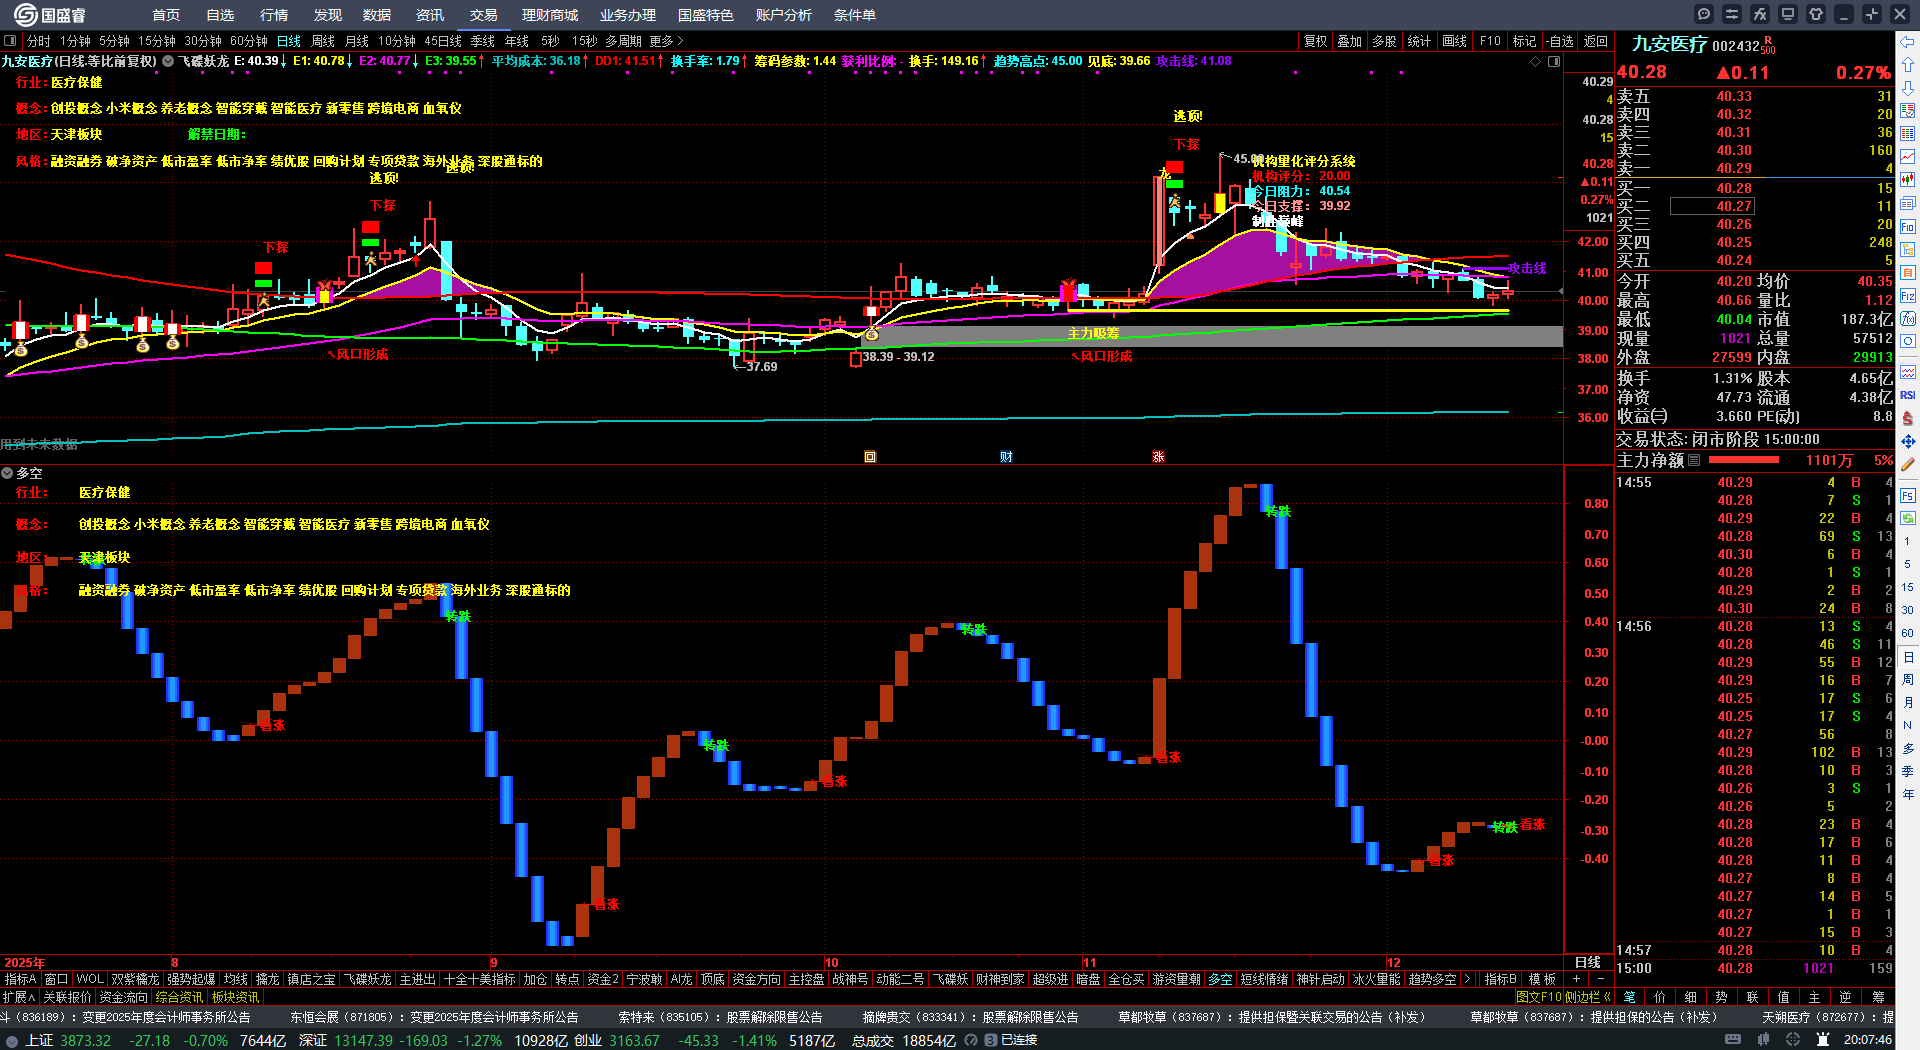The image size is (1920, 1050).
Task: Toggle the 叠加 overlay button
Action: pos(1350,41)
